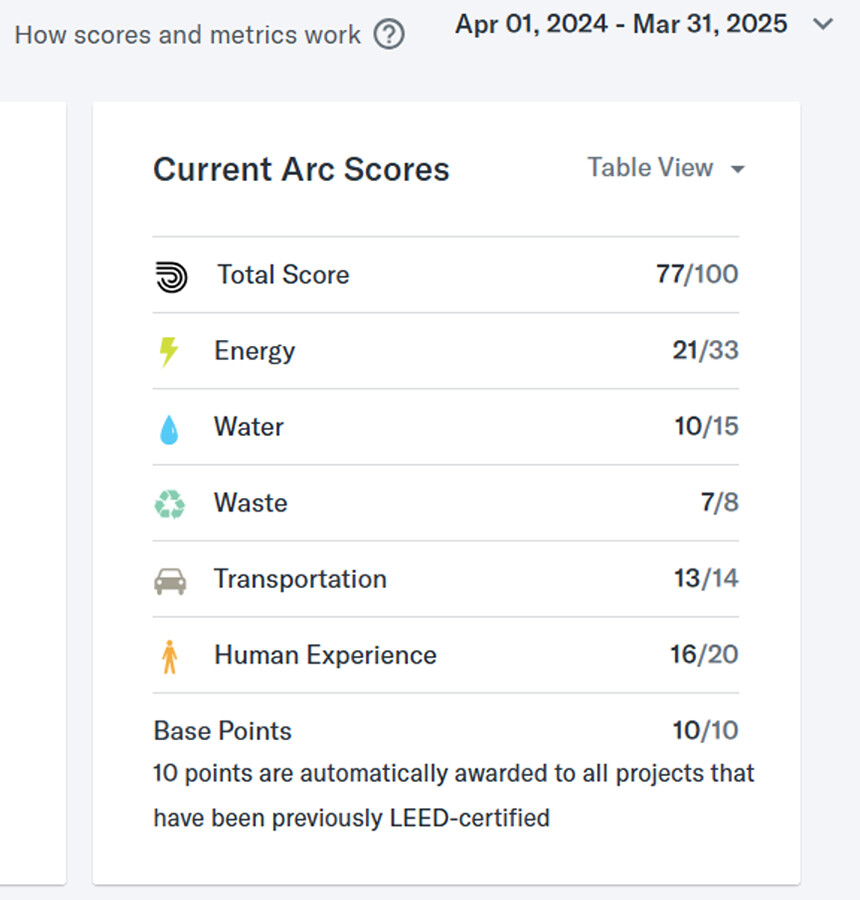Click the Waste recycling icon

[169, 504]
